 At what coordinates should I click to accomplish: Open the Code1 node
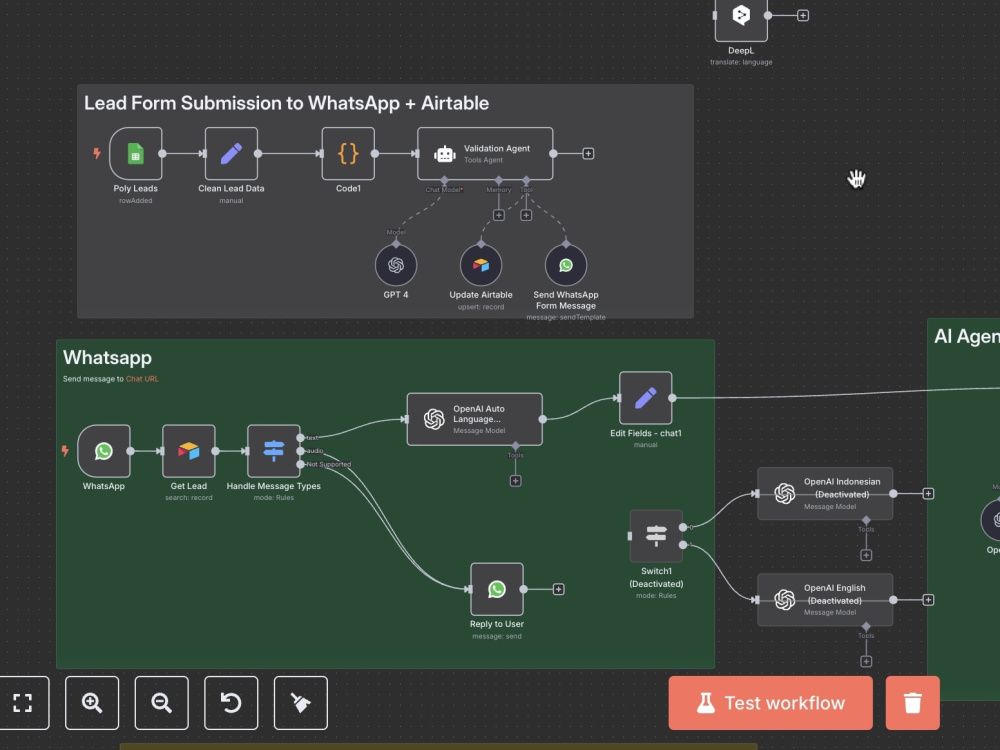(348, 154)
